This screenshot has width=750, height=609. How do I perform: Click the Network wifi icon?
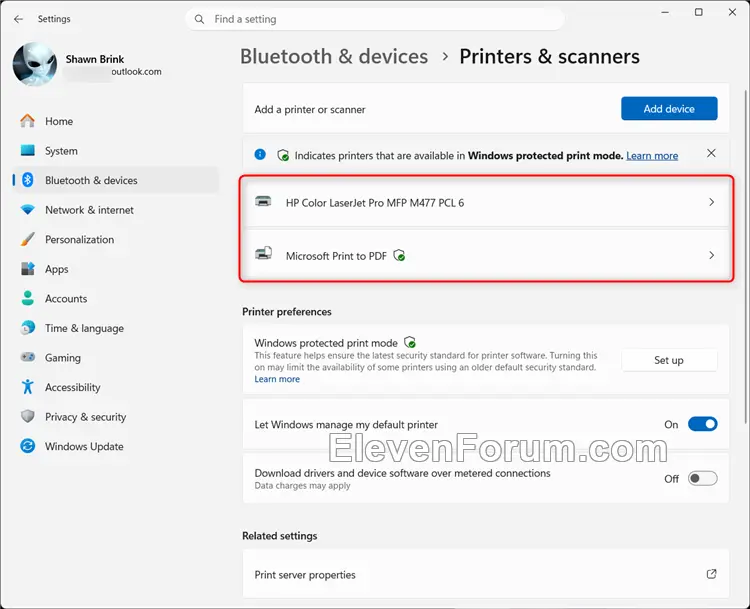(x=28, y=210)
